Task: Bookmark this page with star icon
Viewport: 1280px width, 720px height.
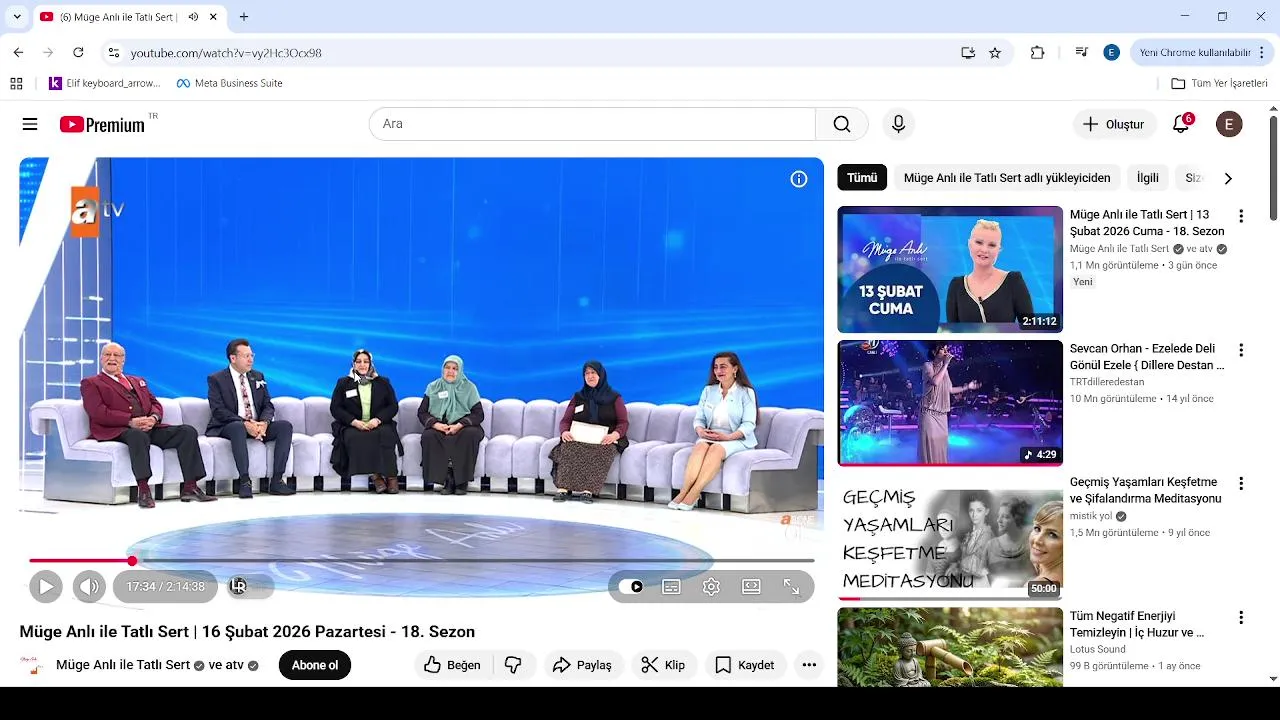Action: click(995, 53)
